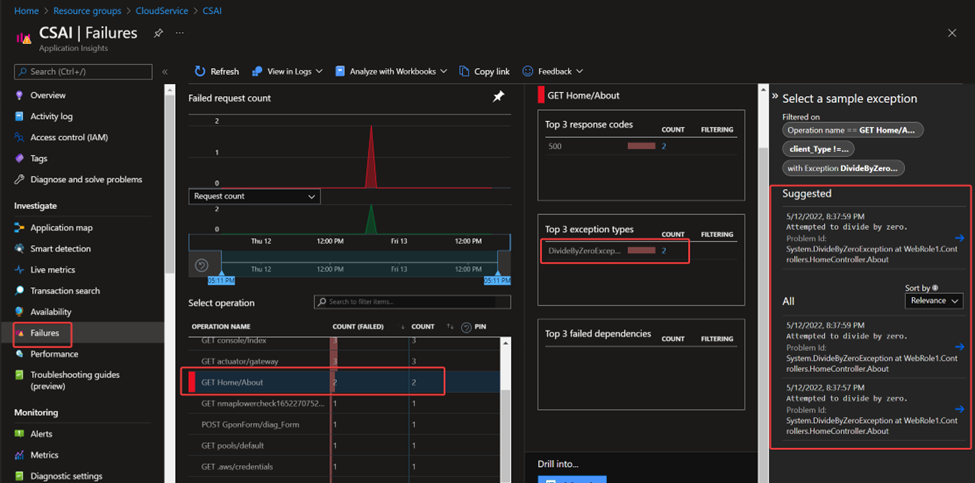Open Application map
The image size is (975, 483).
[x=62, y=228]
